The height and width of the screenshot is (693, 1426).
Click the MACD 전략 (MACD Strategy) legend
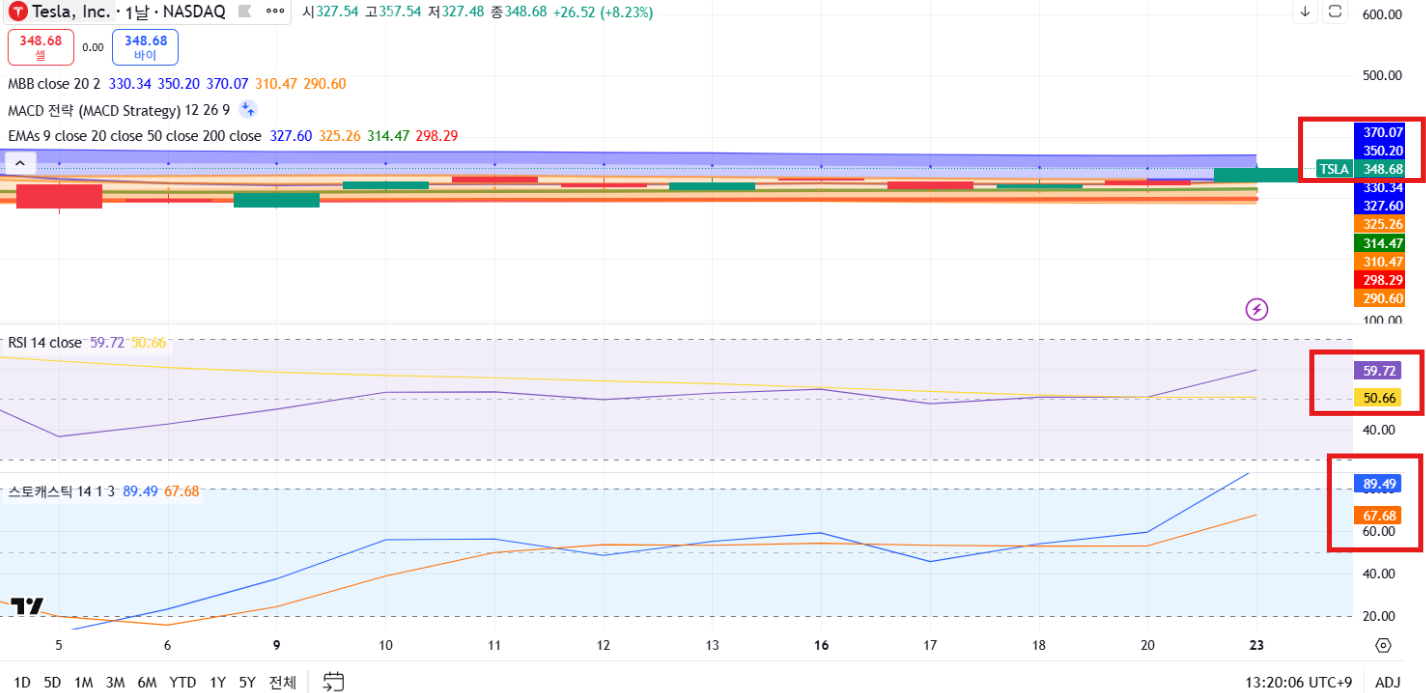point(119,110)
